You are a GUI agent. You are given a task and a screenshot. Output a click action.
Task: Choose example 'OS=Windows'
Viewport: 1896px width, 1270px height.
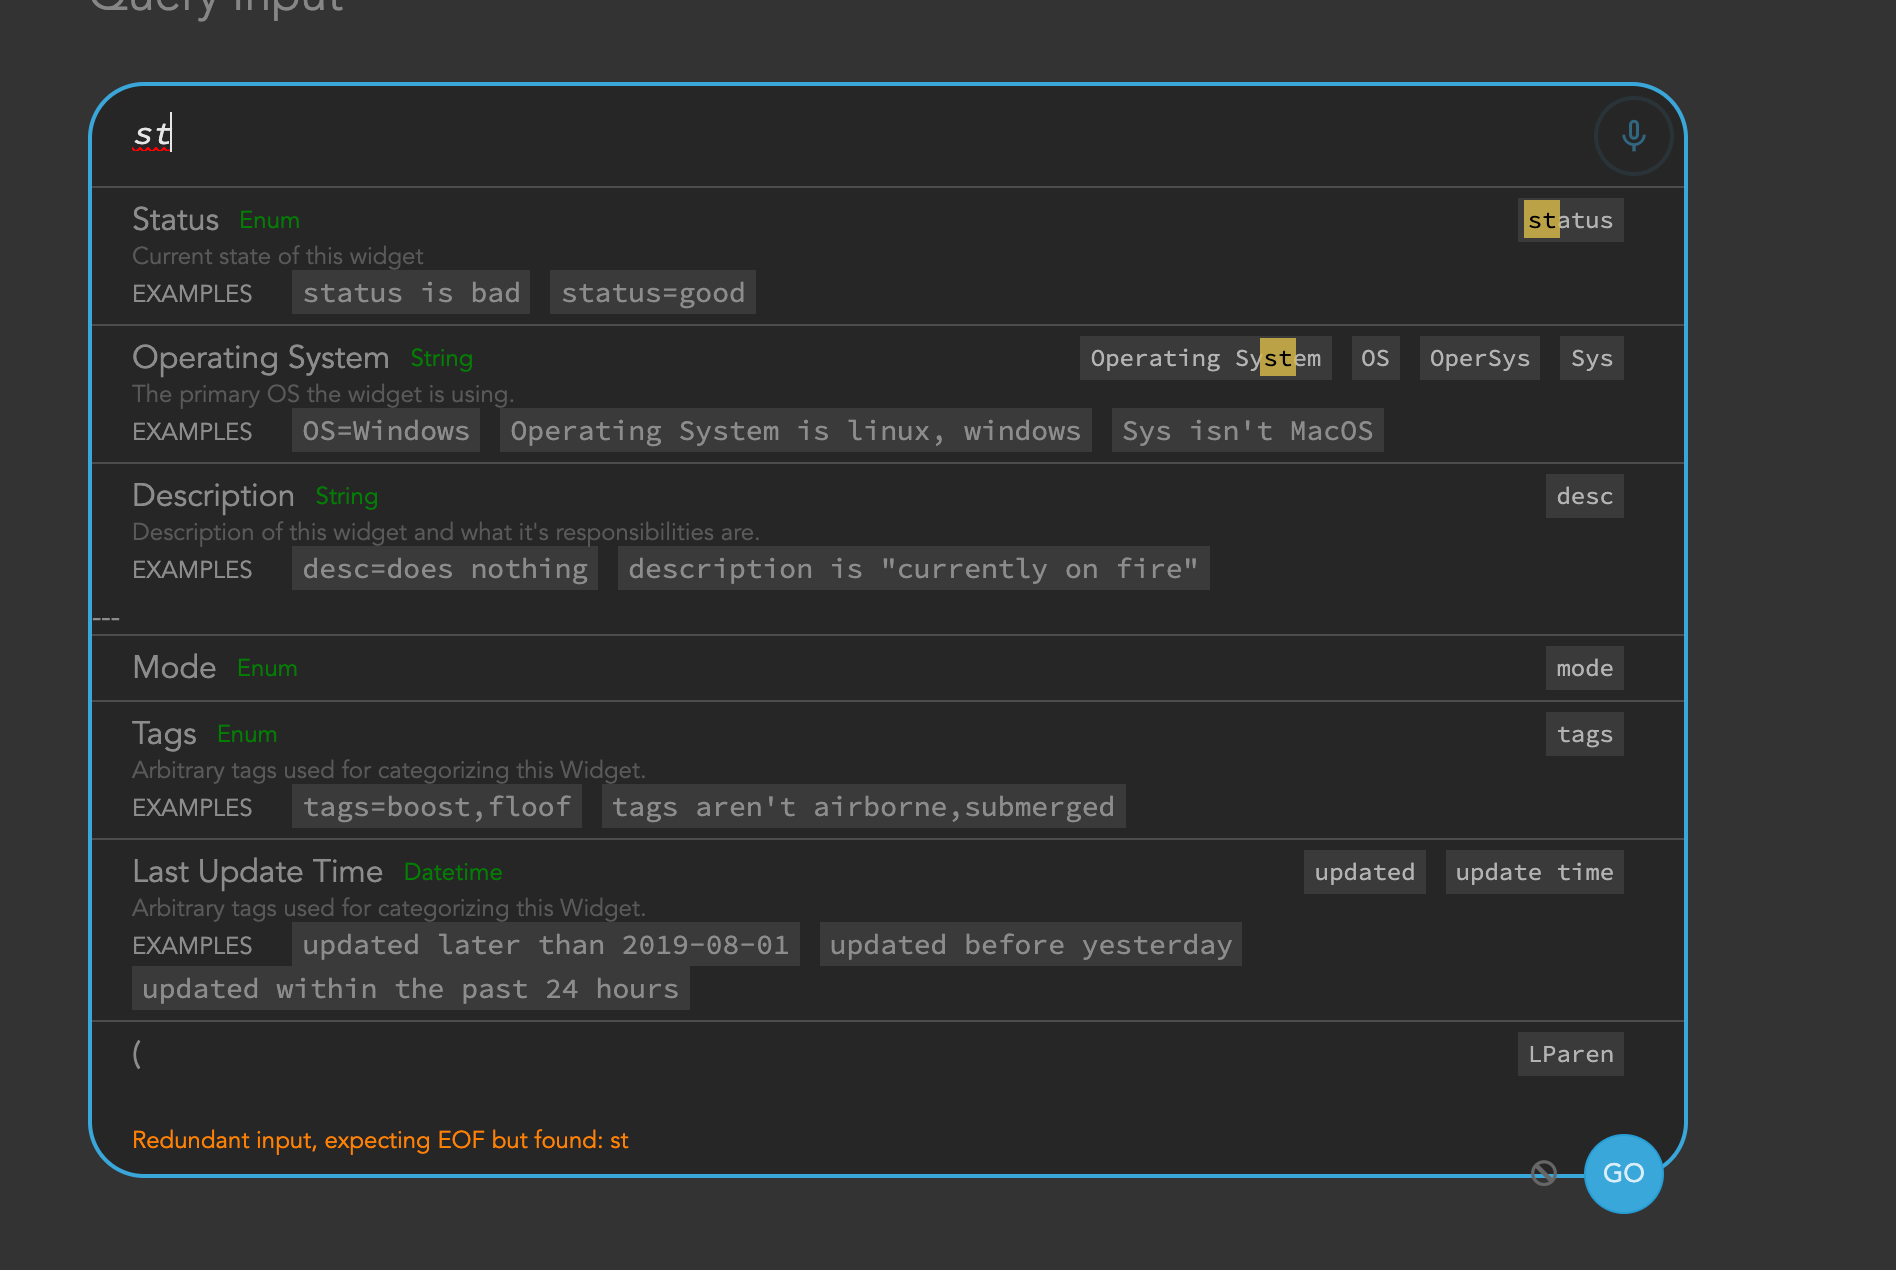386,431
